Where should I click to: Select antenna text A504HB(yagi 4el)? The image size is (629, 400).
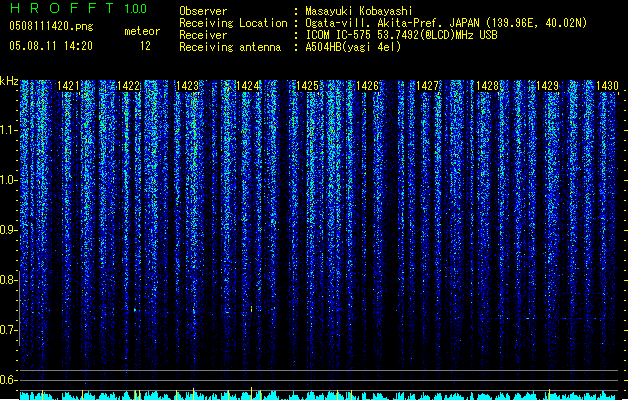(353, 47)
